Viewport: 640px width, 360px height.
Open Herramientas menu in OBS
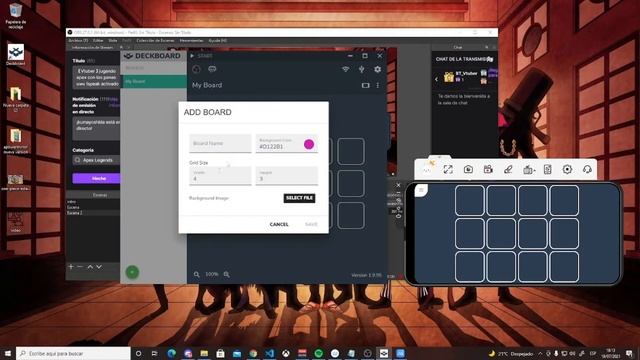191,41
